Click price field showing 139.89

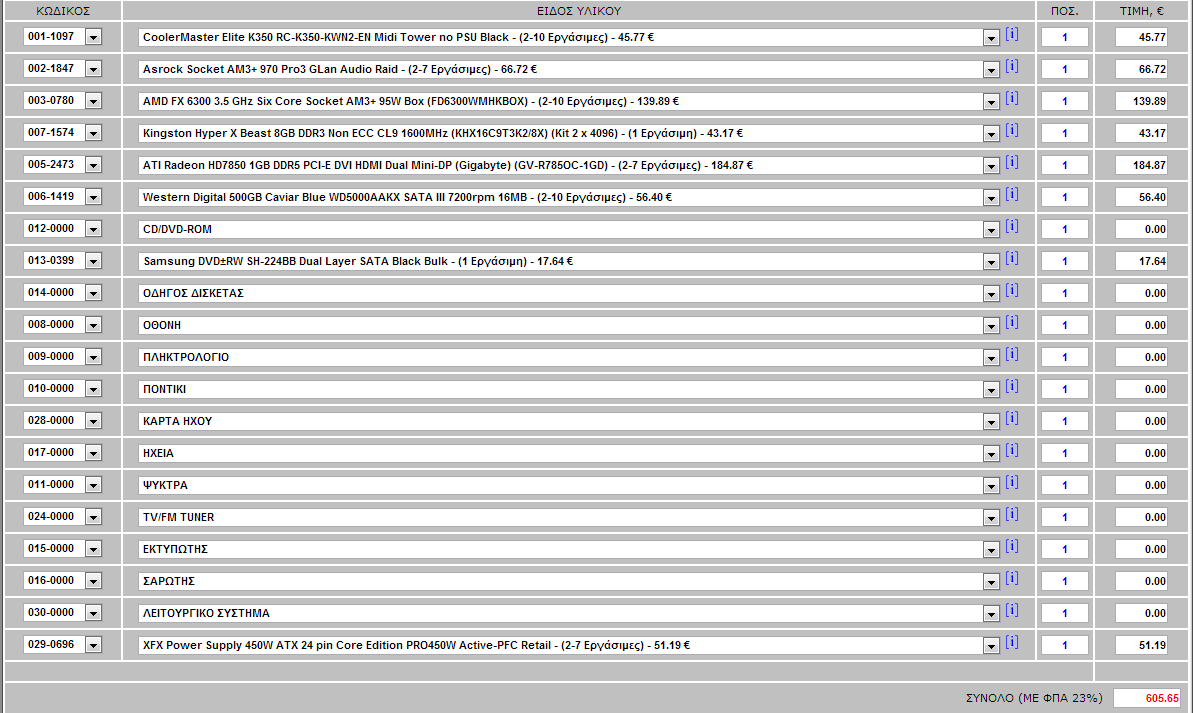point(1141,101)
